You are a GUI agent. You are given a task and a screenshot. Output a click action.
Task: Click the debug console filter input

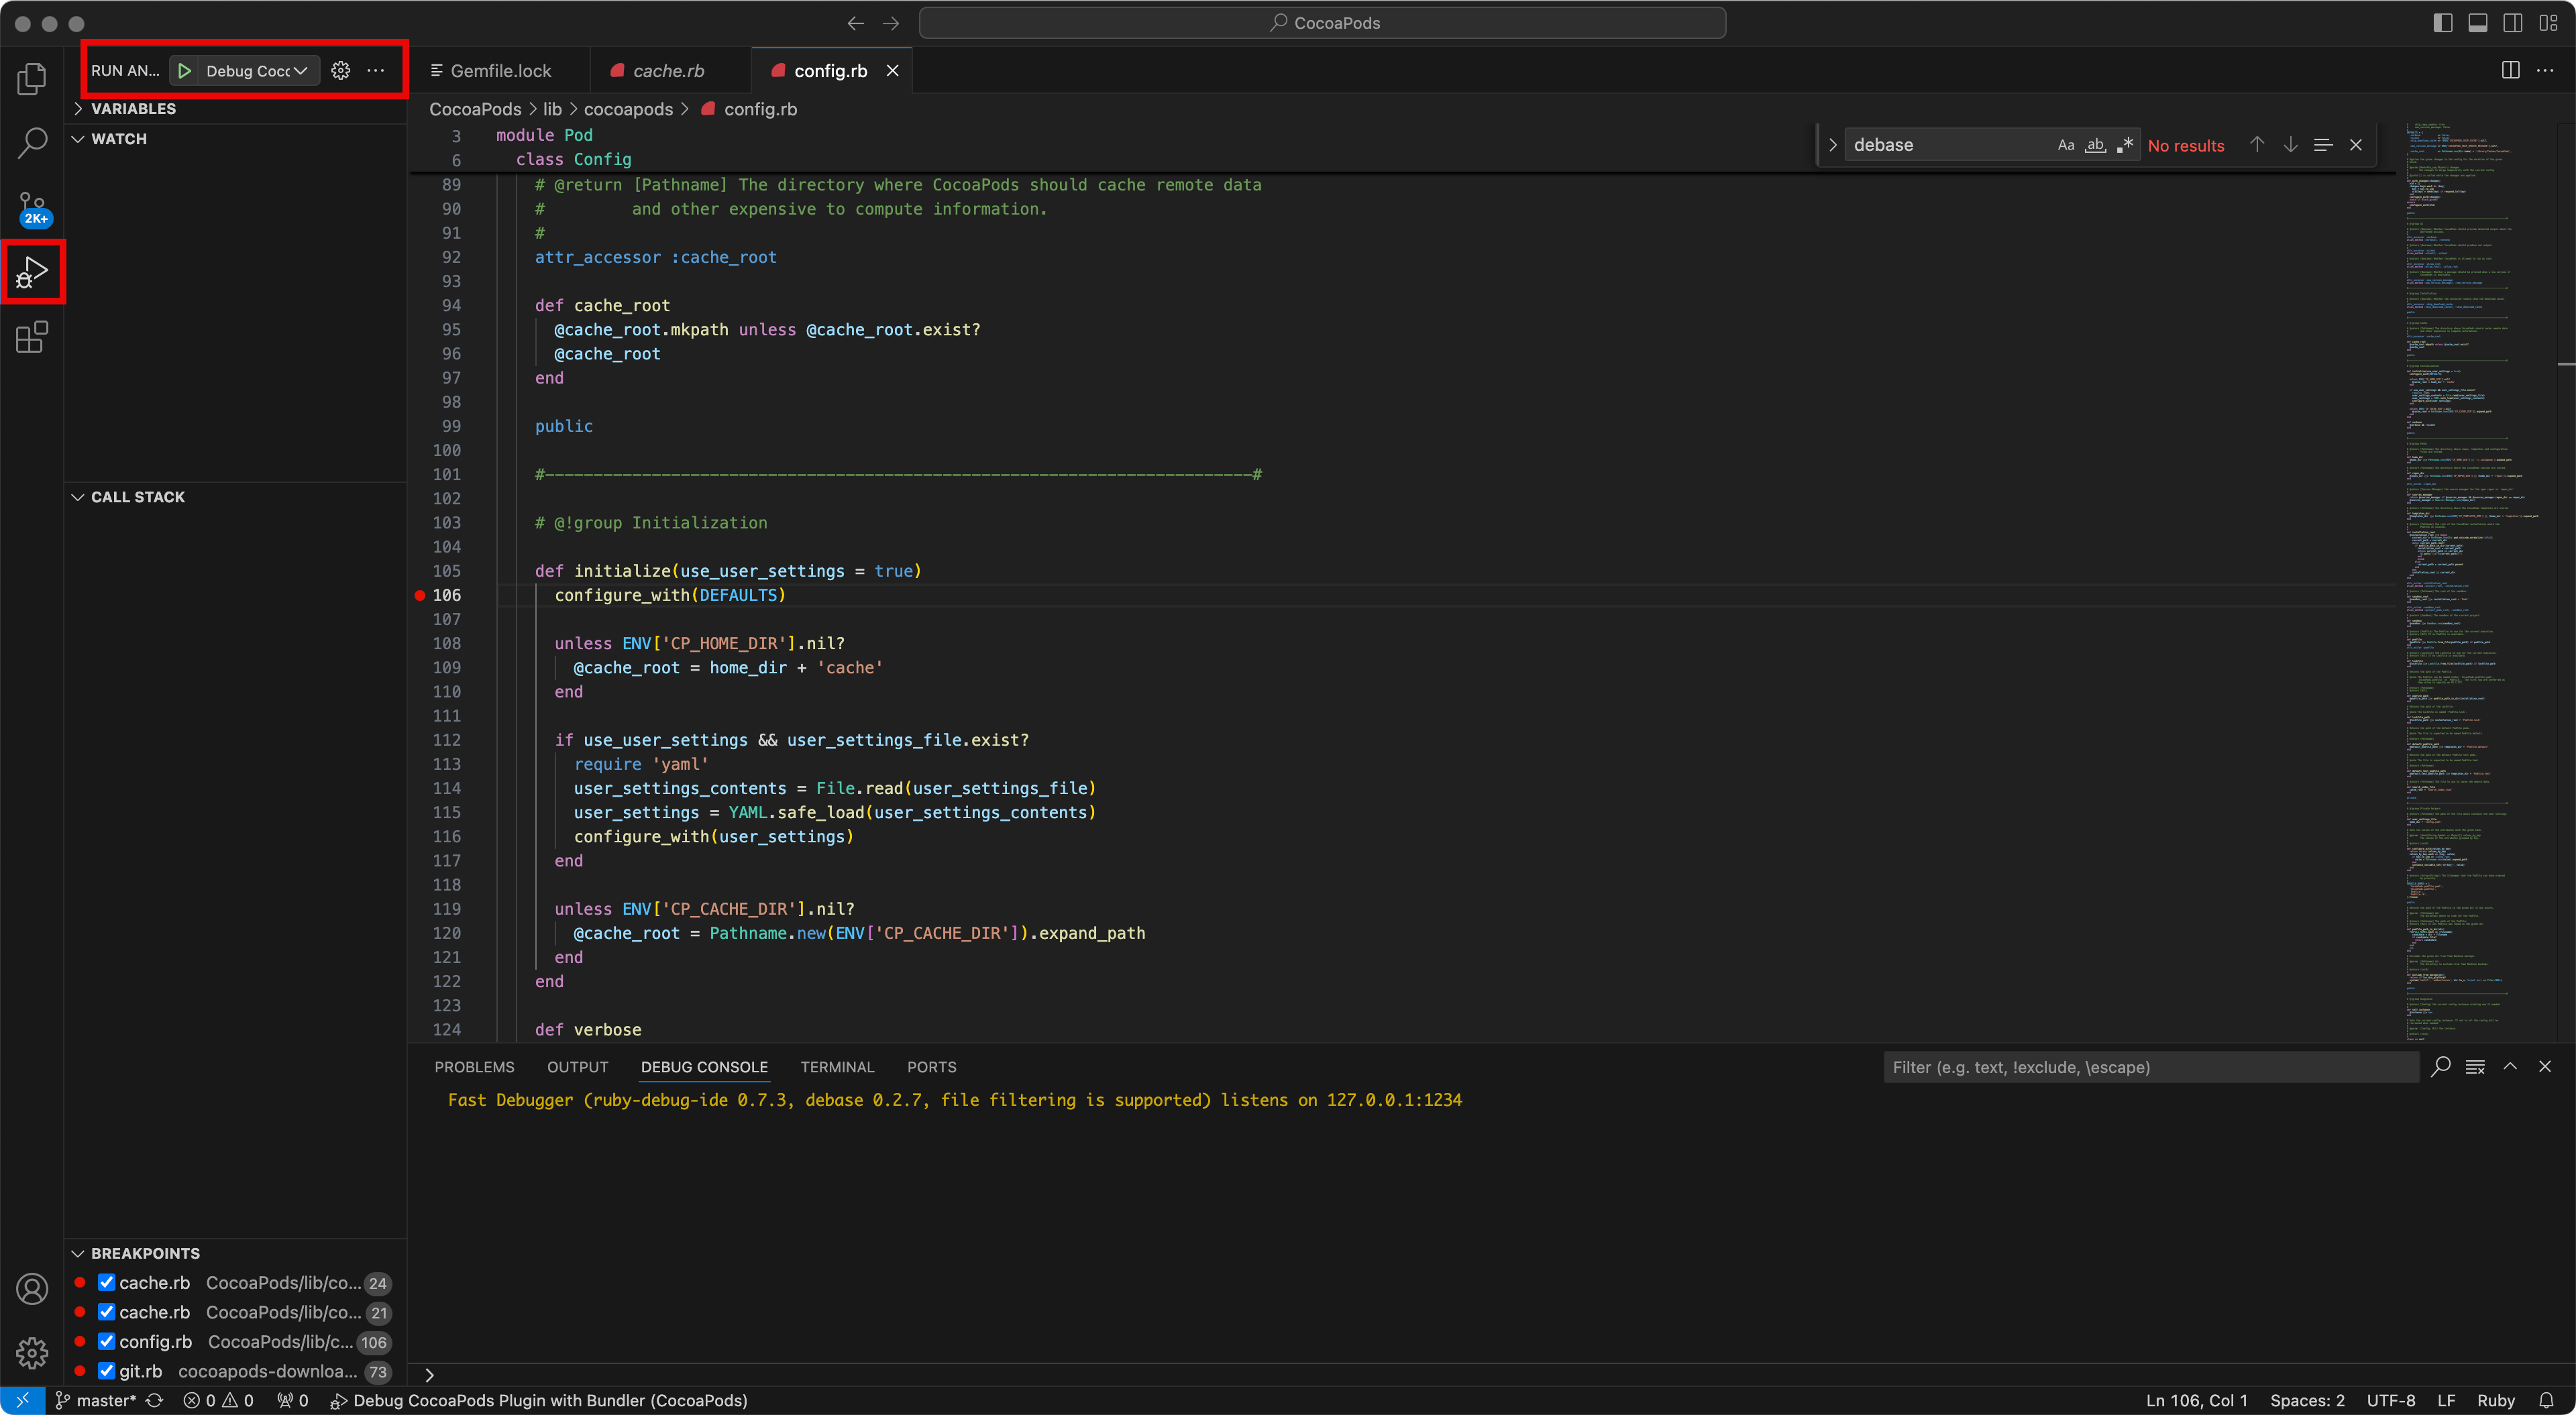tap(2150, 1067)
